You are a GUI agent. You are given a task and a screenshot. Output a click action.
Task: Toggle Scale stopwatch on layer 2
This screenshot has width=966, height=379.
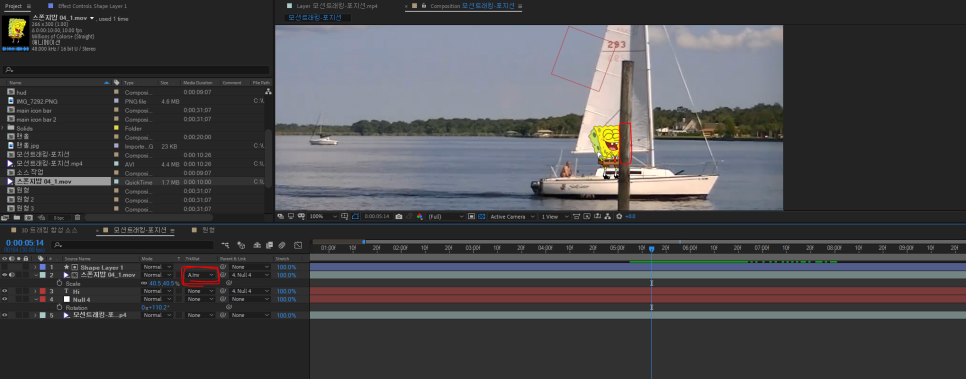60,283
